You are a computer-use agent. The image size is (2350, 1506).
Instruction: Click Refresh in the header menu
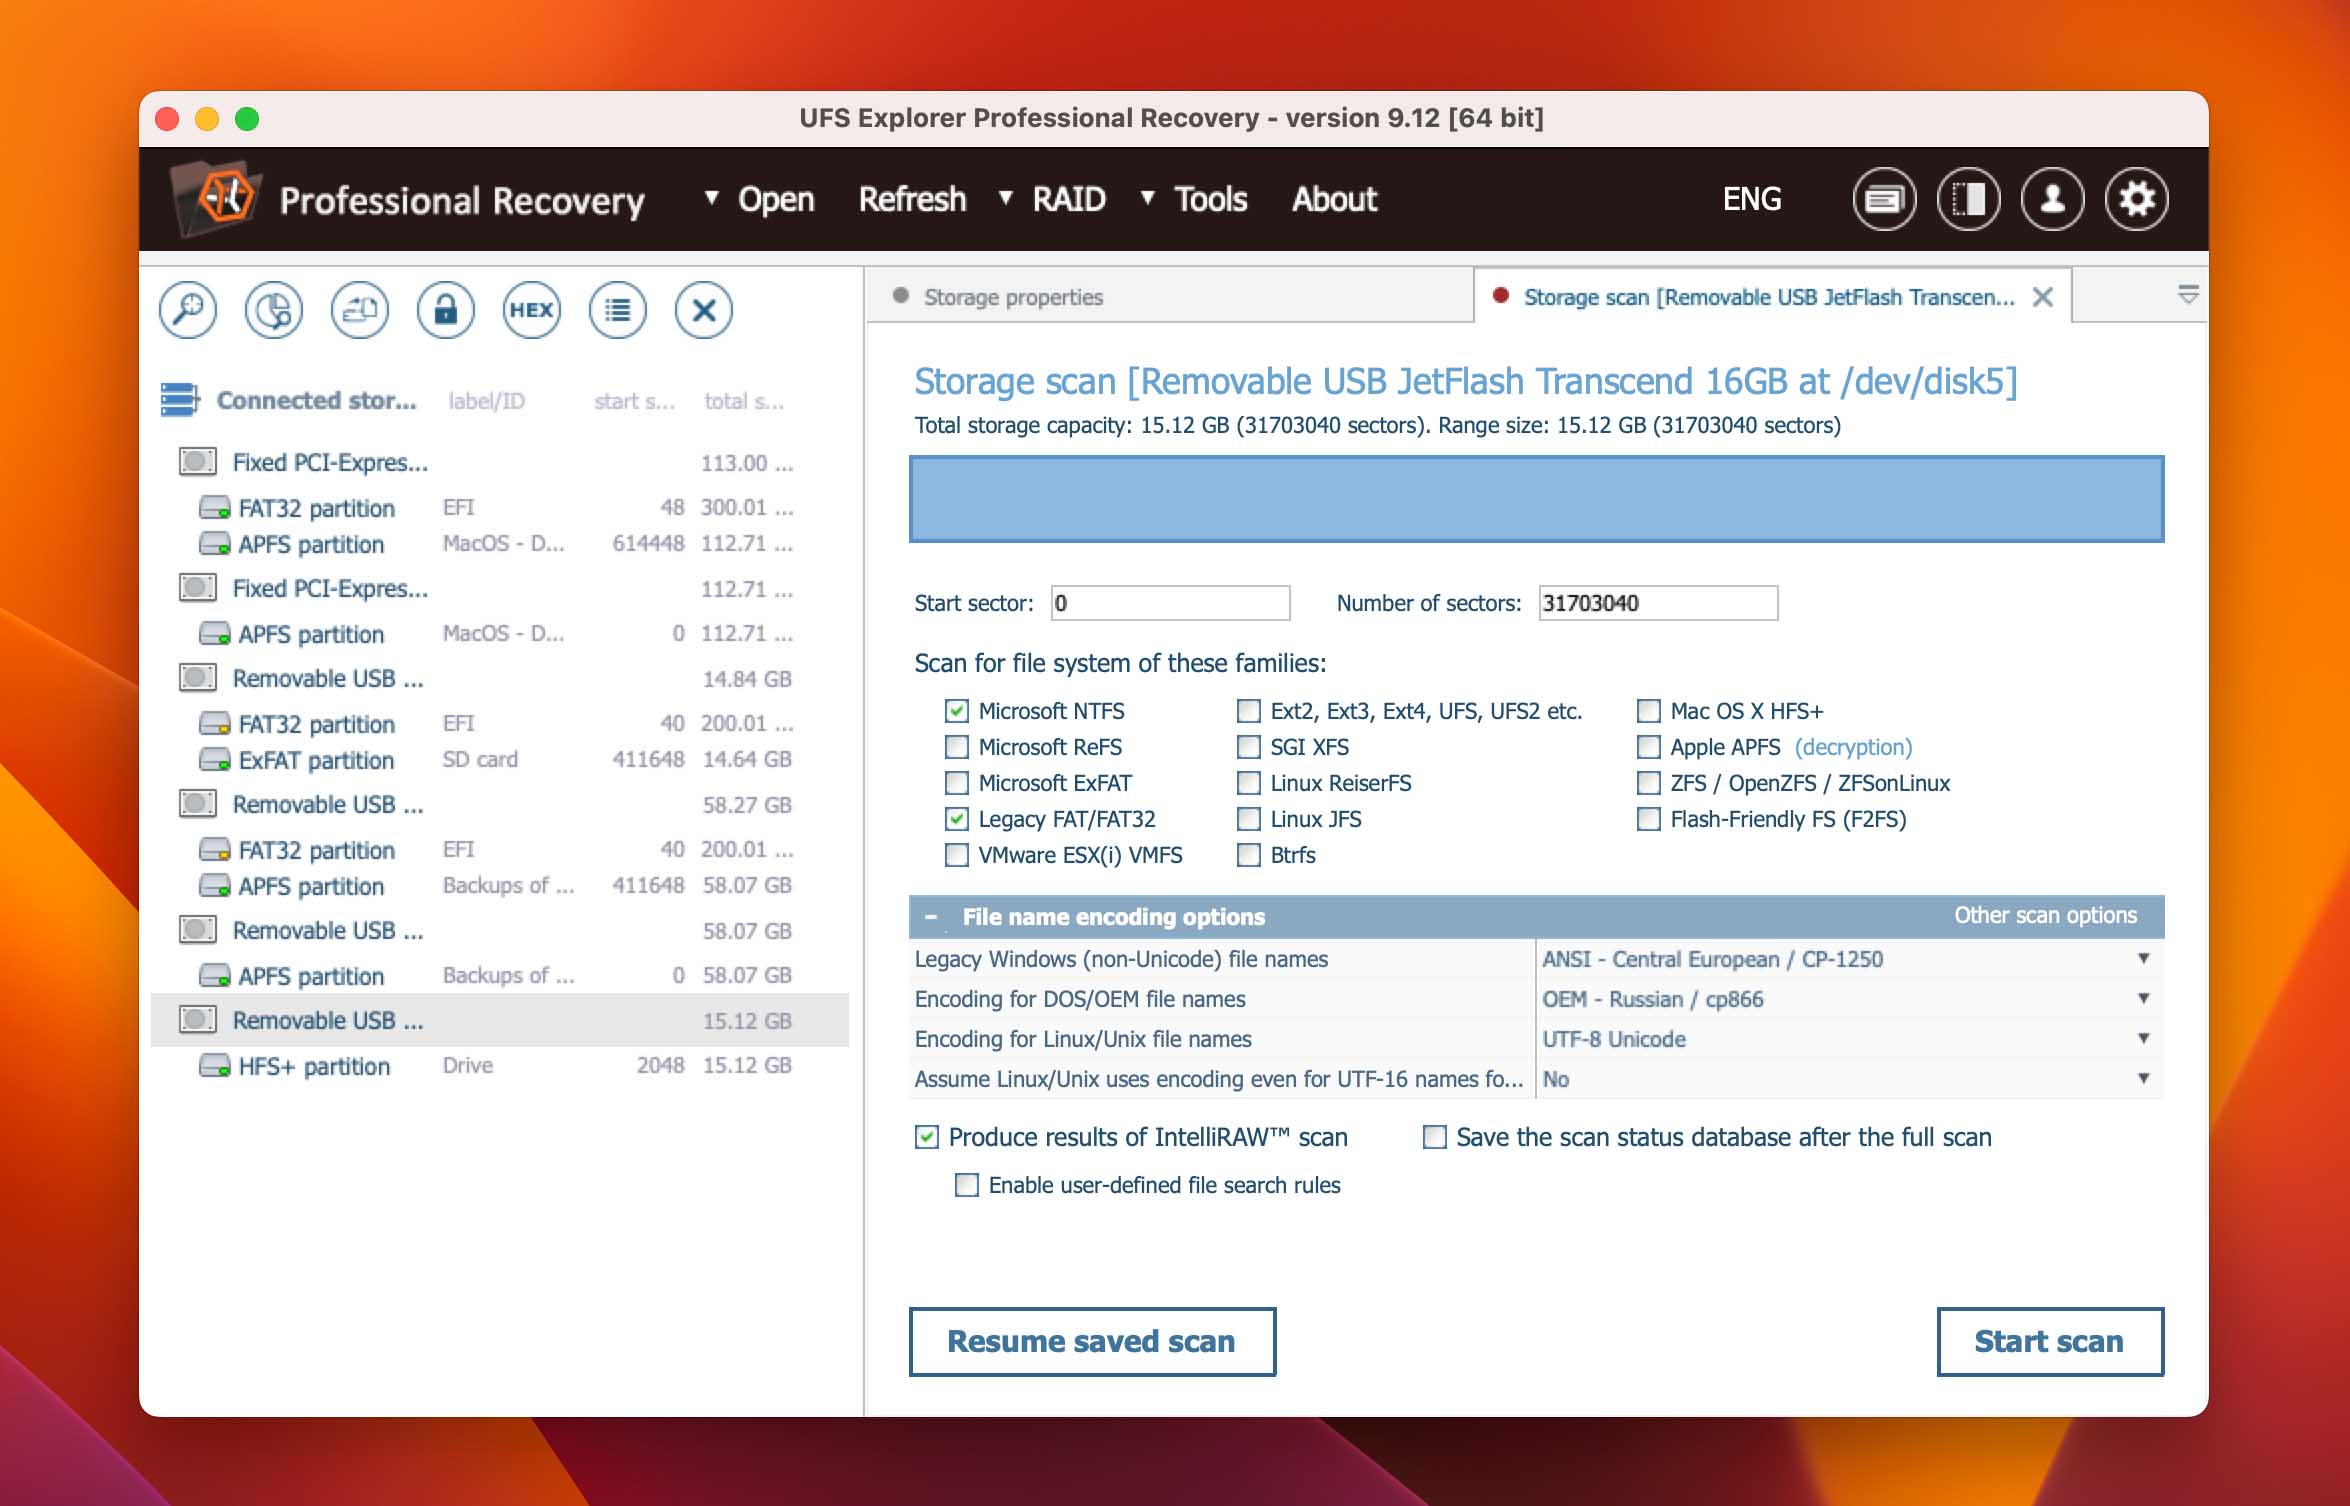[x=912, y=199]
